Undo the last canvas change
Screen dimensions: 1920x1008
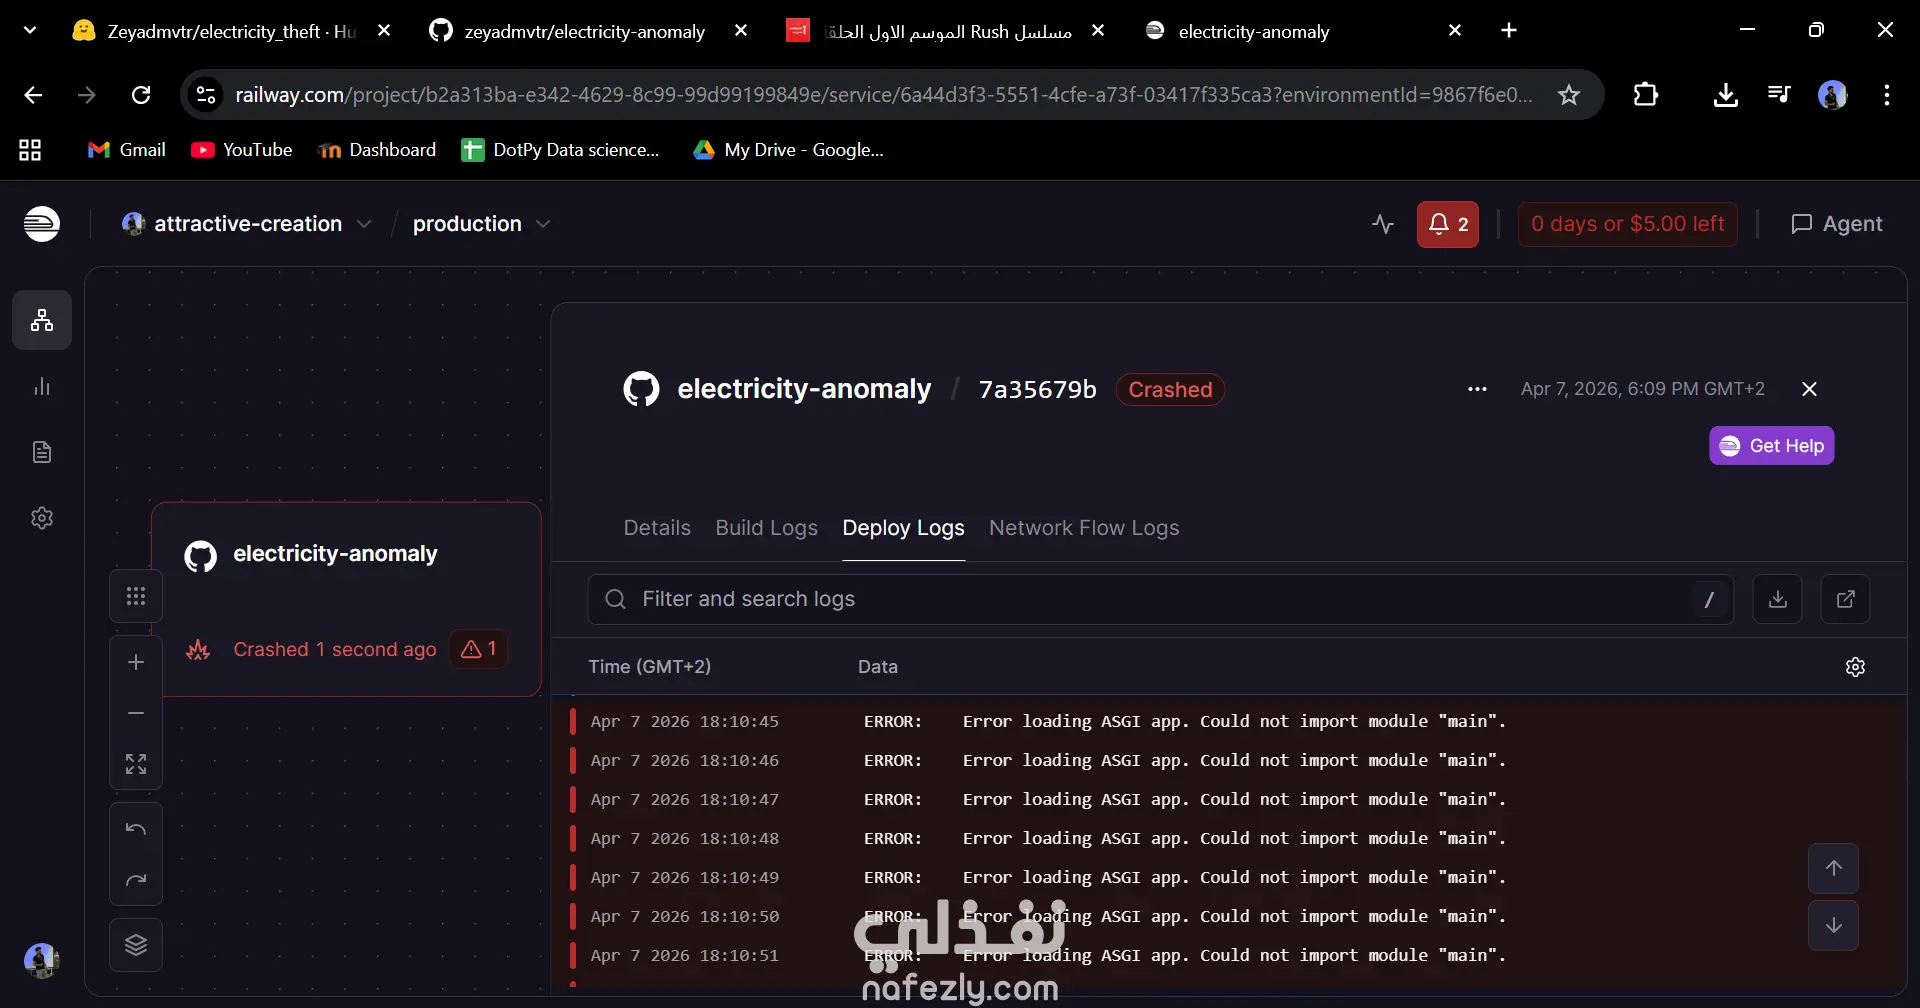[x=136, y=829]
